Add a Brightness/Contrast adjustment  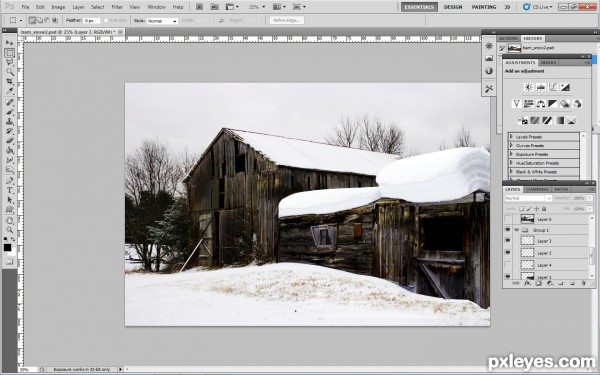[528, 87]
